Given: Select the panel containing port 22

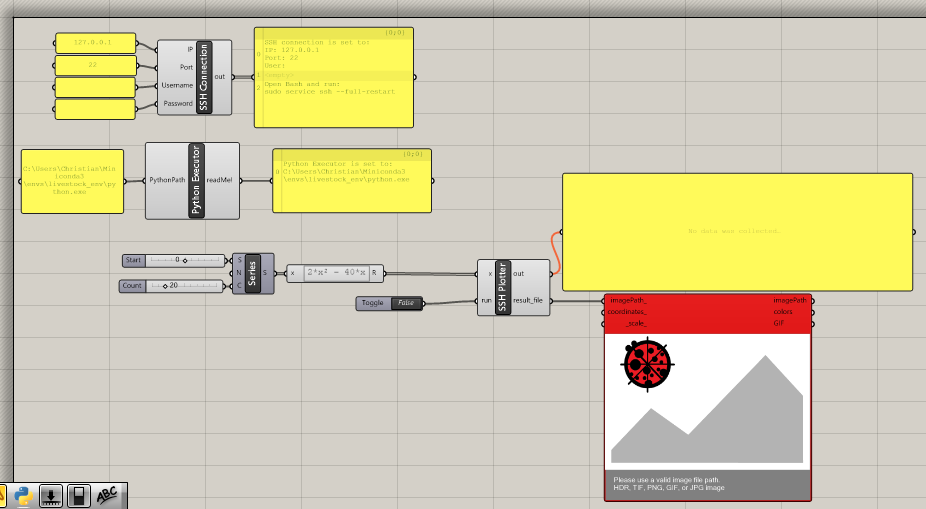Looking at the screenshot, I should click(95, 65).
